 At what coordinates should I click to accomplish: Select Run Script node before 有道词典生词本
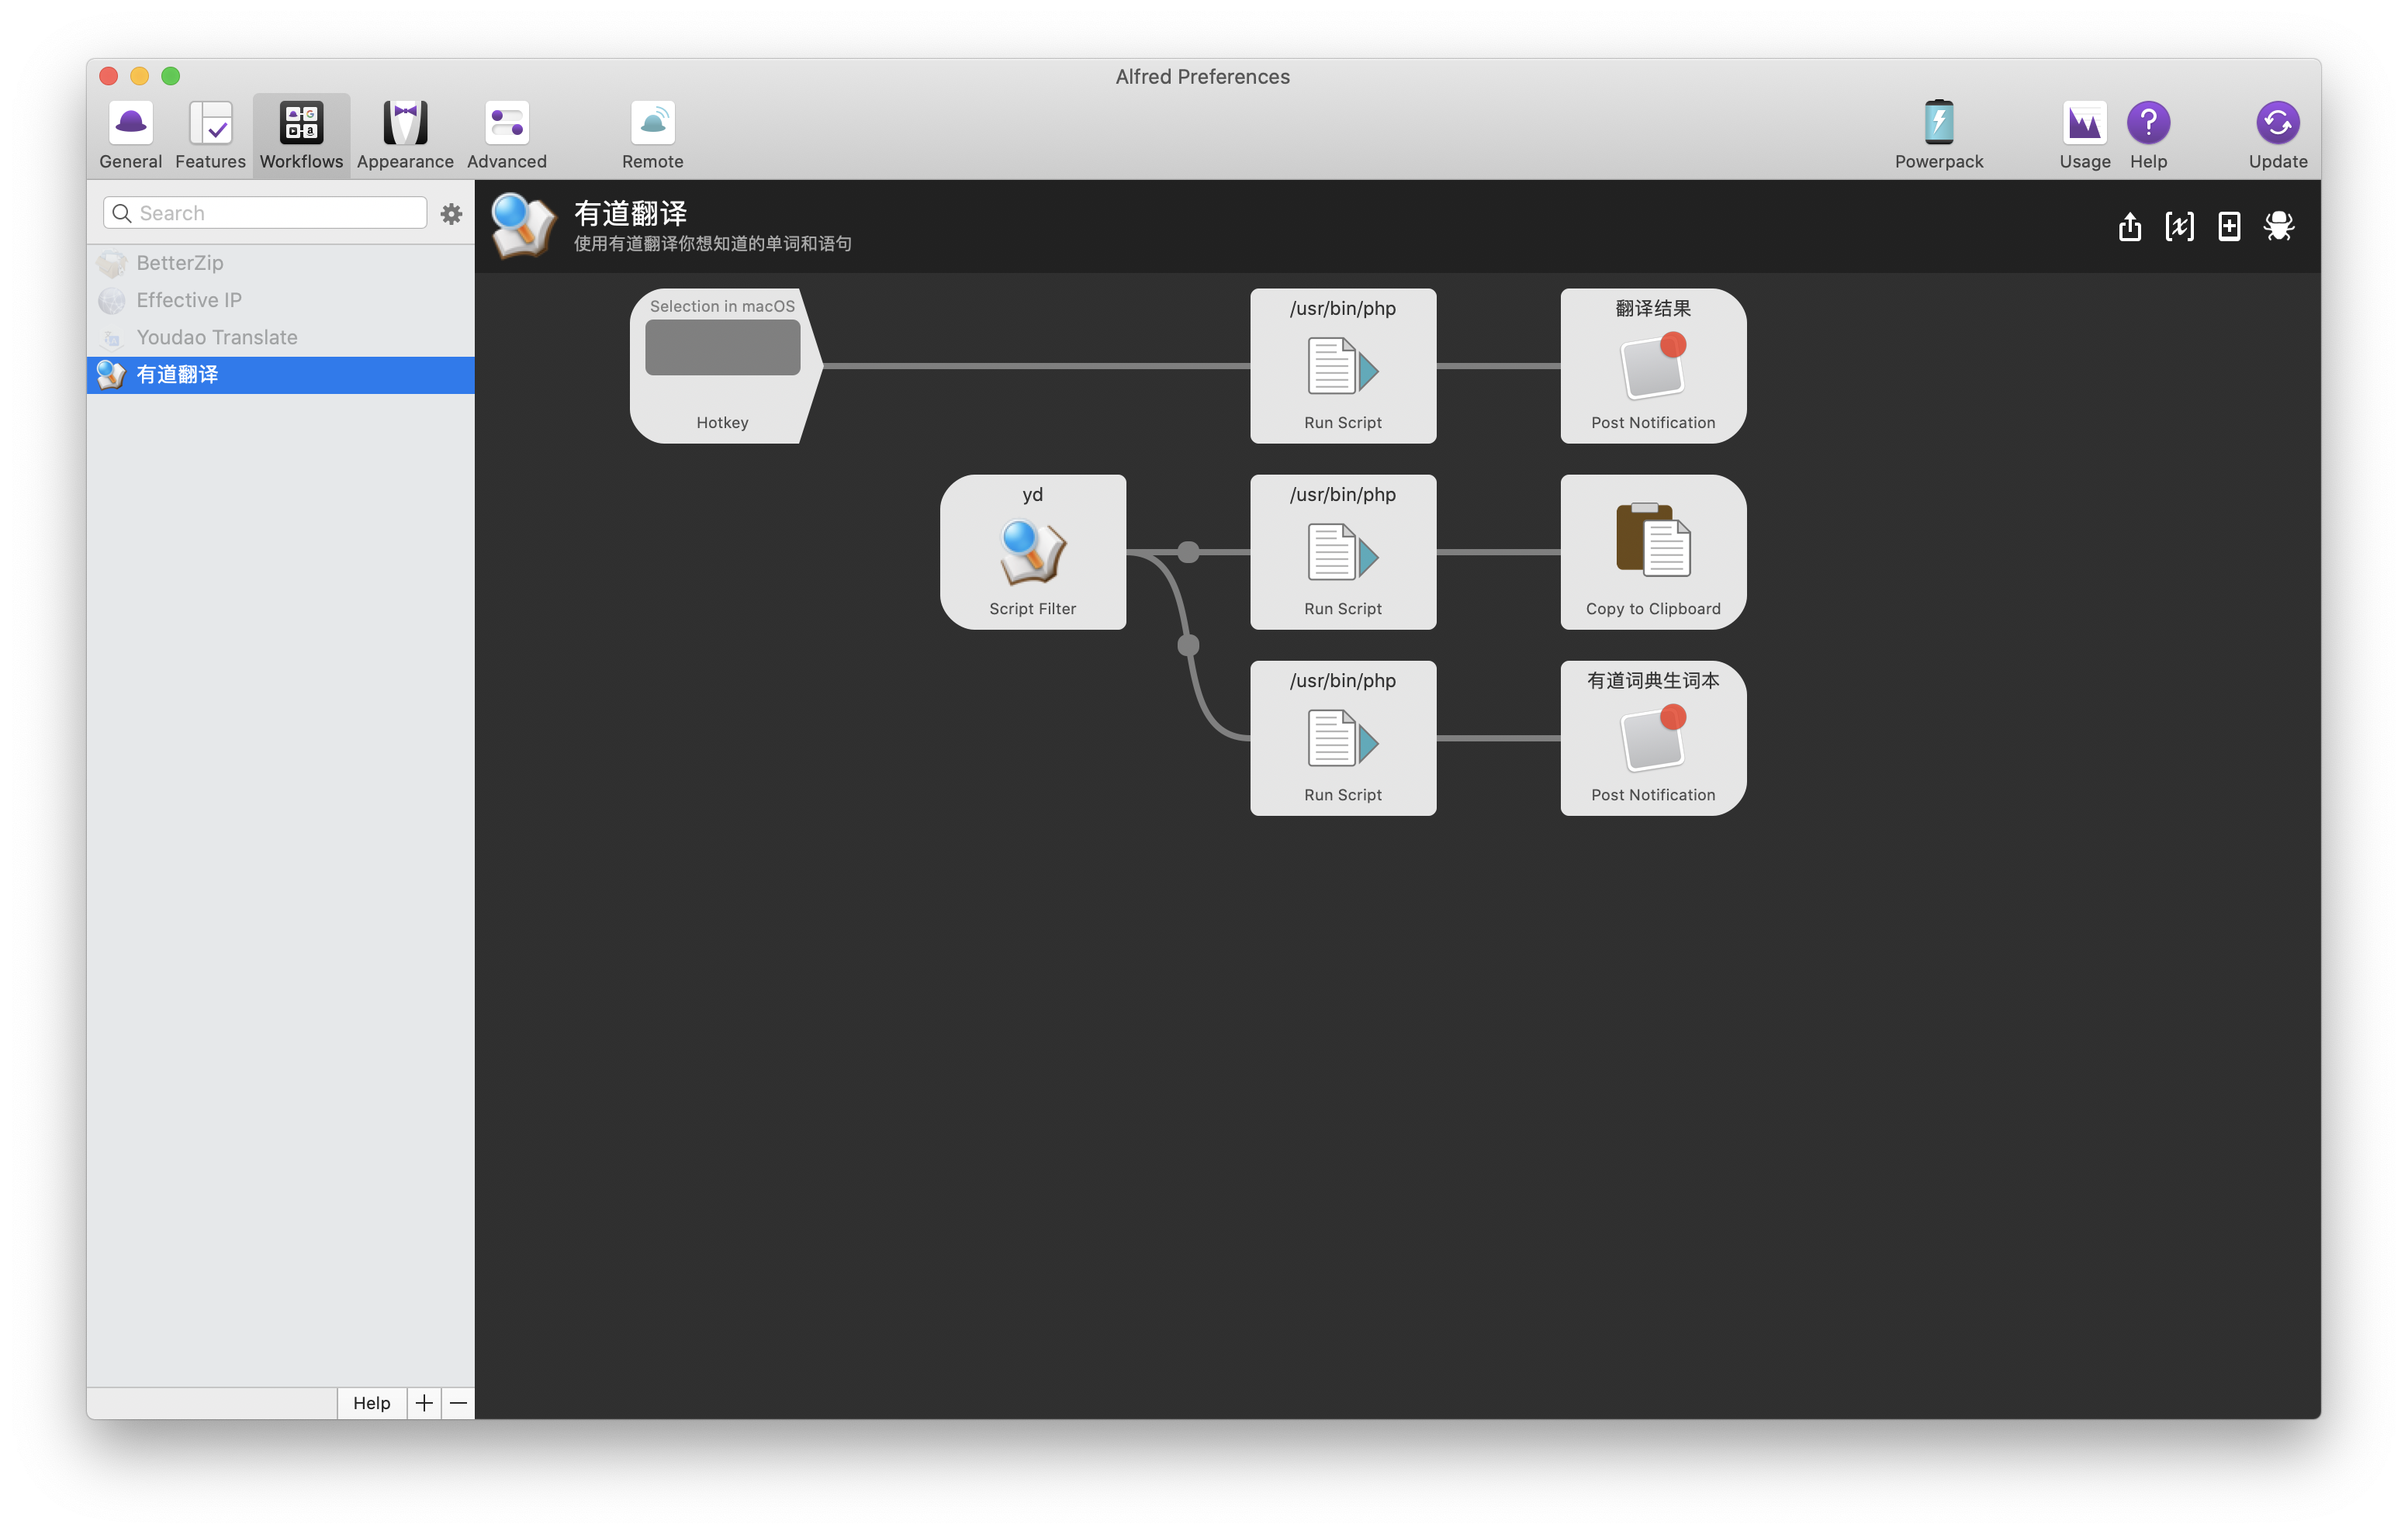1342,738
